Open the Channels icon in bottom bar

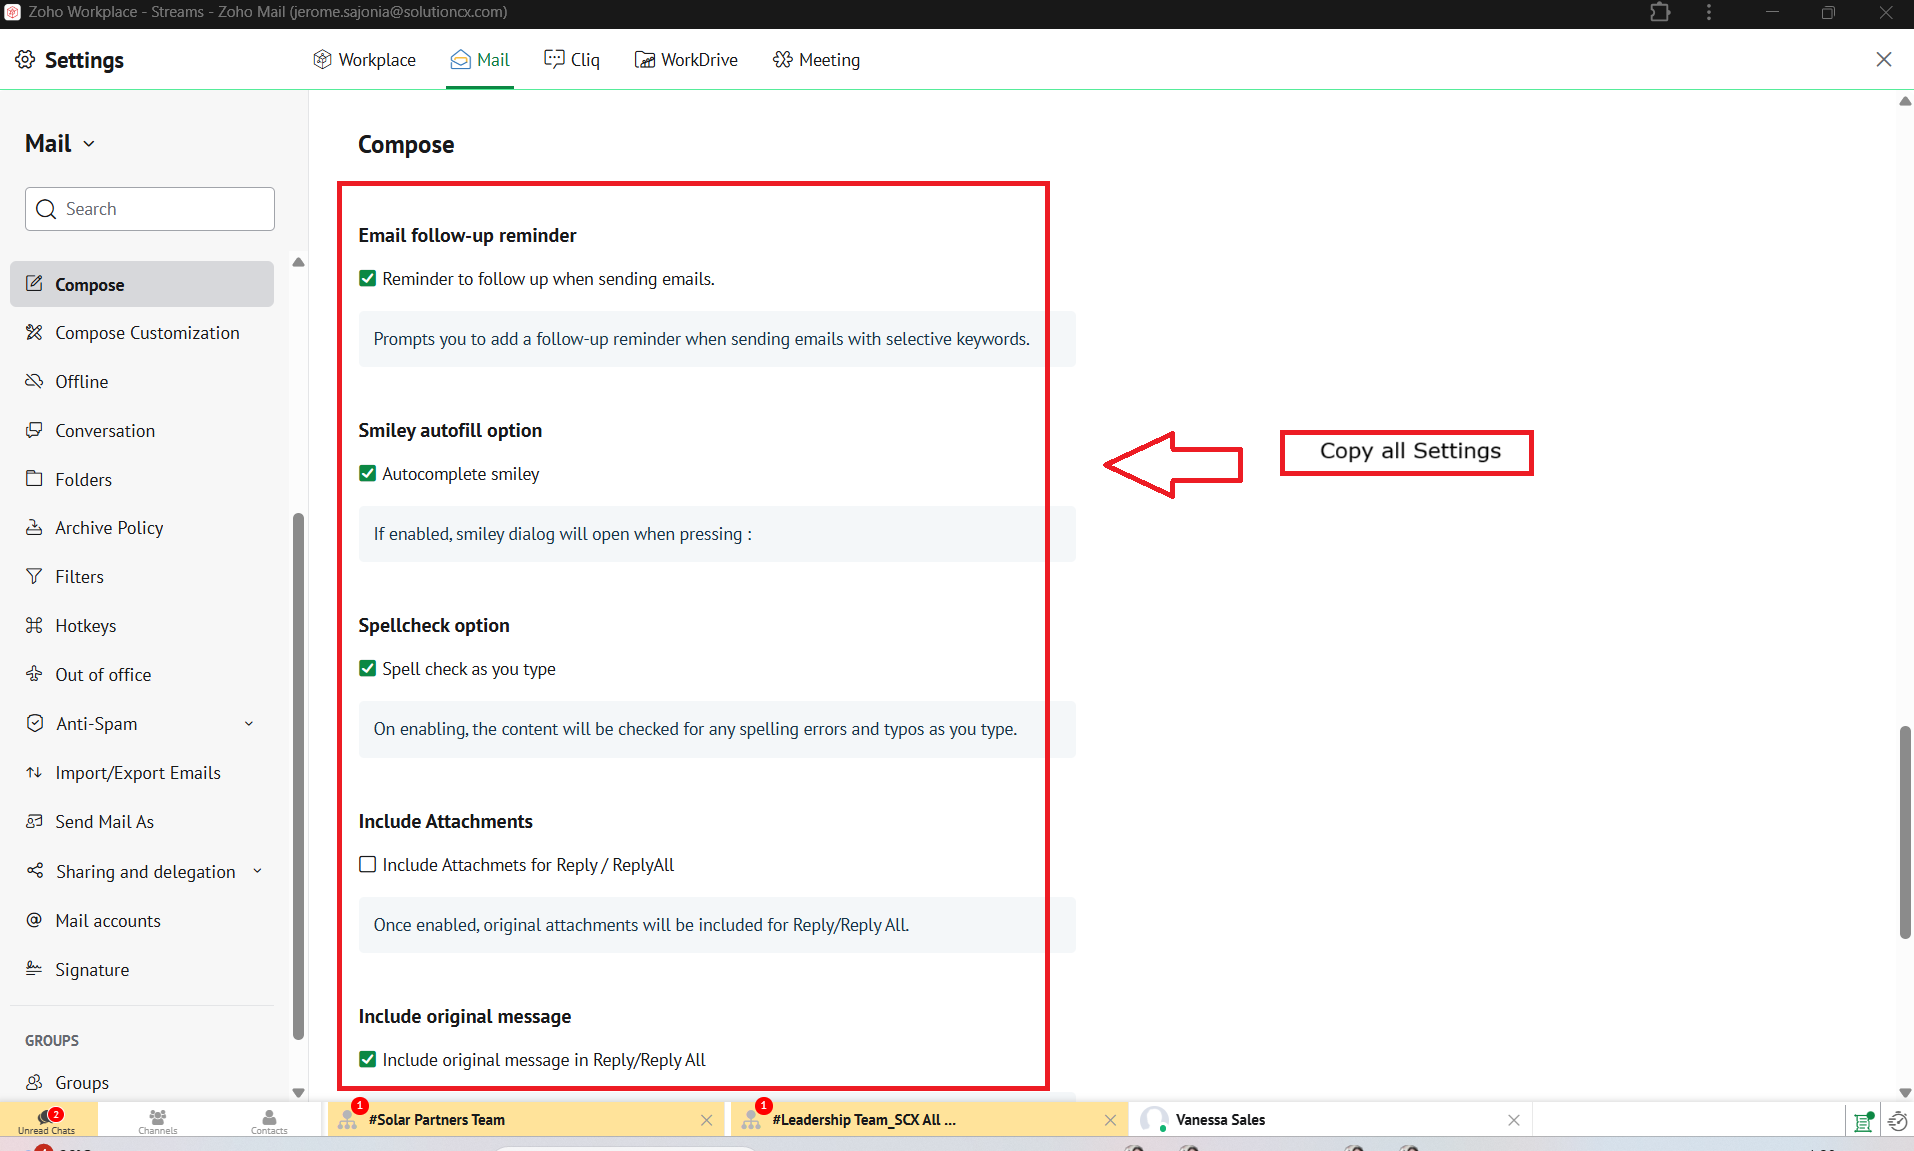[x=158, y=1119]
